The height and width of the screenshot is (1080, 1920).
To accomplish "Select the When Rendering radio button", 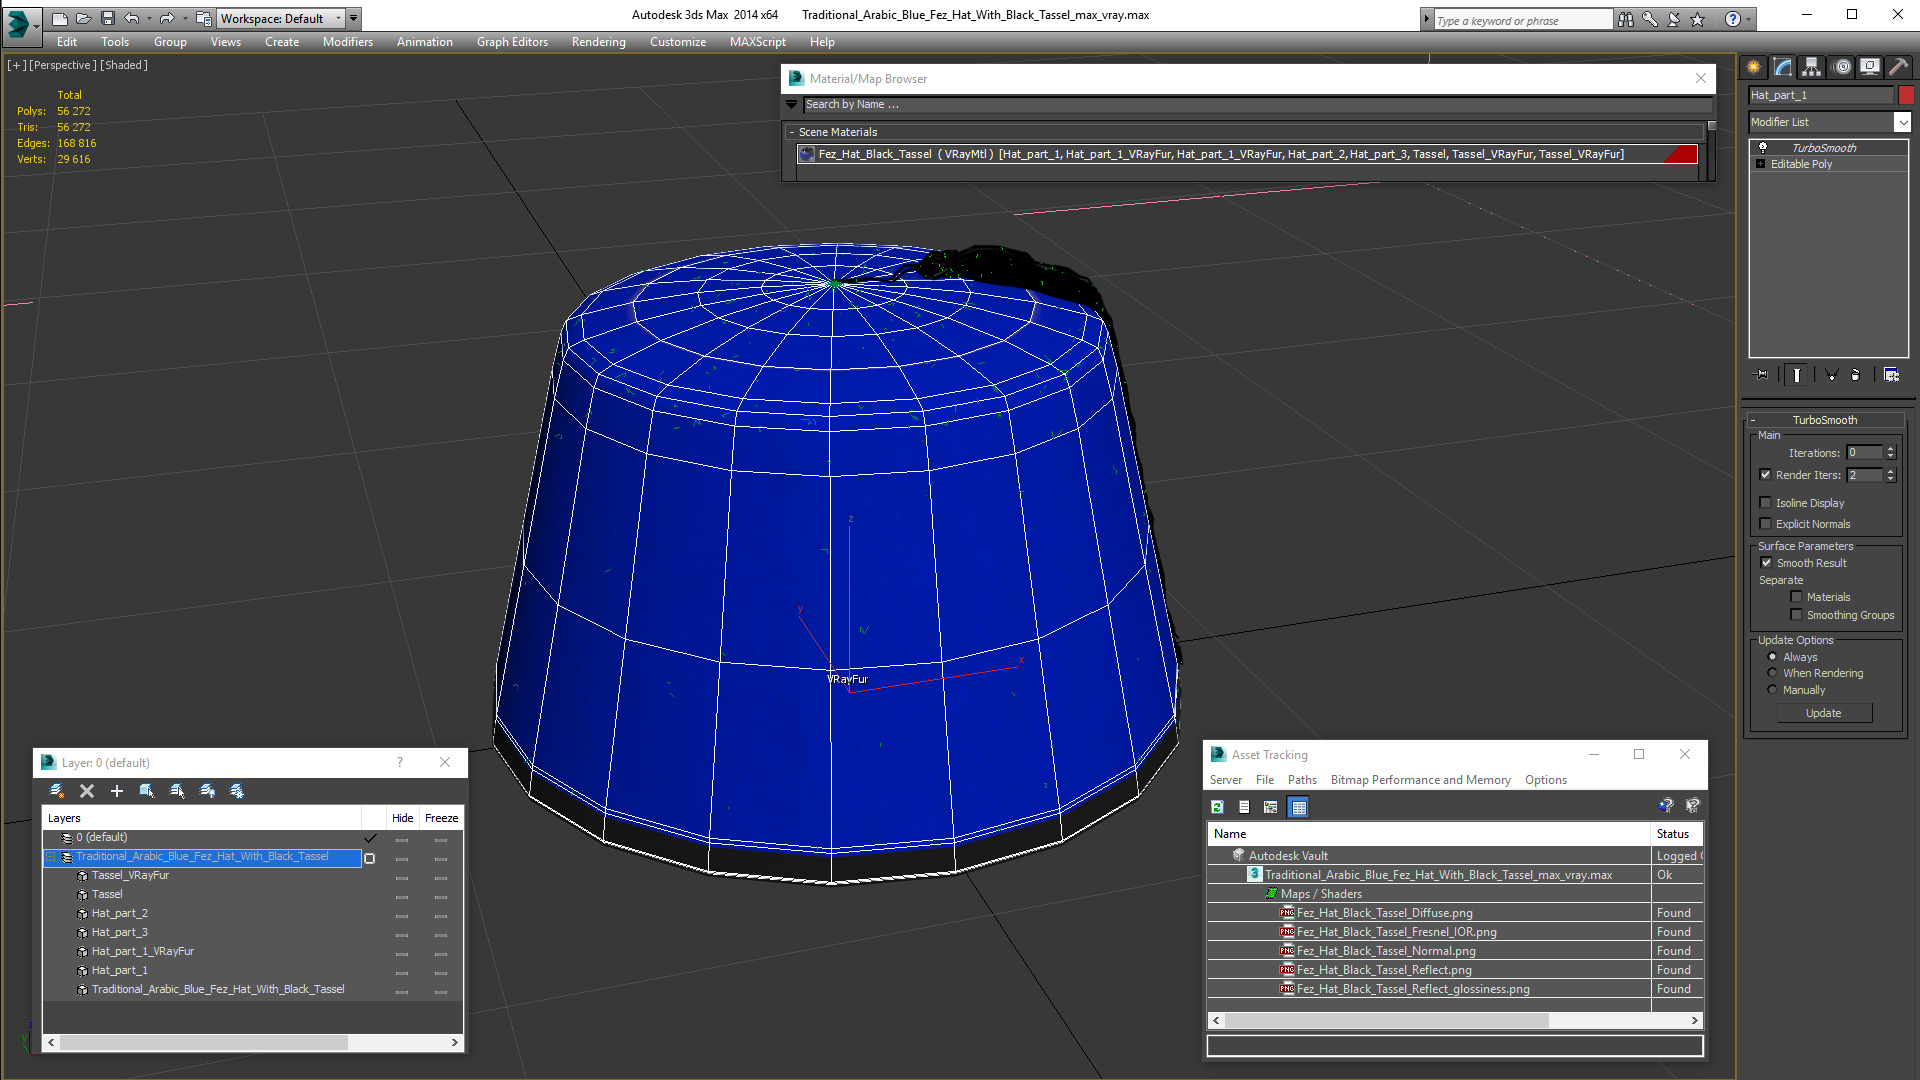I will [1772, 673].
